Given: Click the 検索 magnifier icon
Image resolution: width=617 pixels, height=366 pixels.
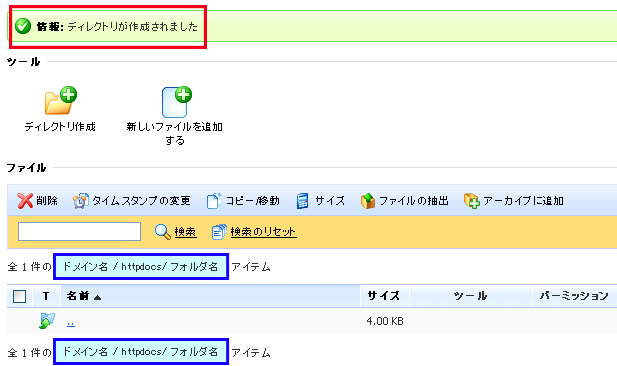Looking at the screenshot, I should [x=163, y=232].
